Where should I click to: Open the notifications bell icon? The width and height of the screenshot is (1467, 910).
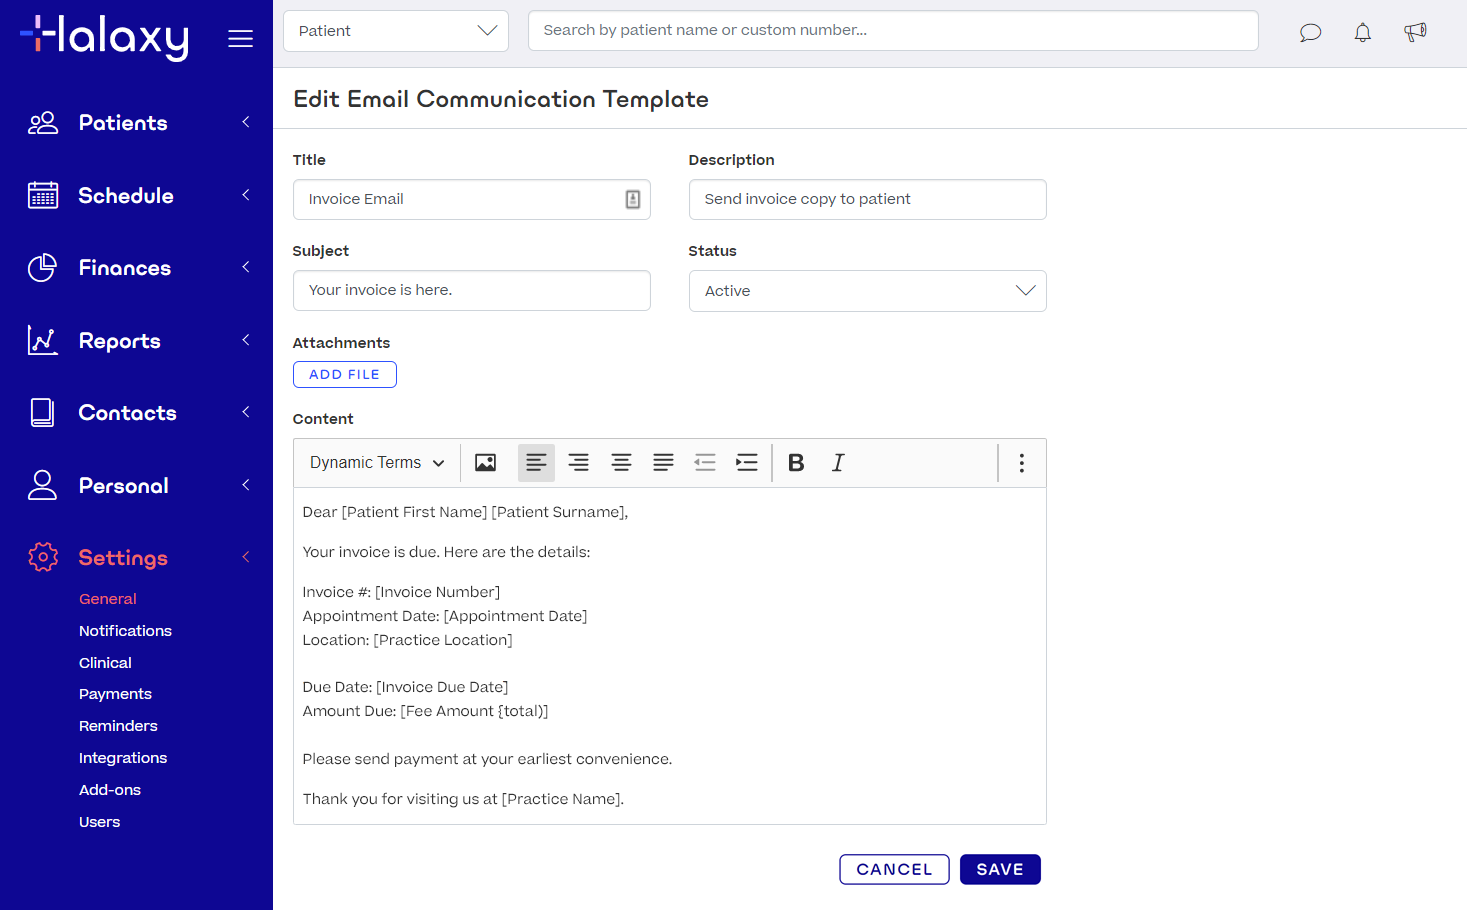point(1362,32)
